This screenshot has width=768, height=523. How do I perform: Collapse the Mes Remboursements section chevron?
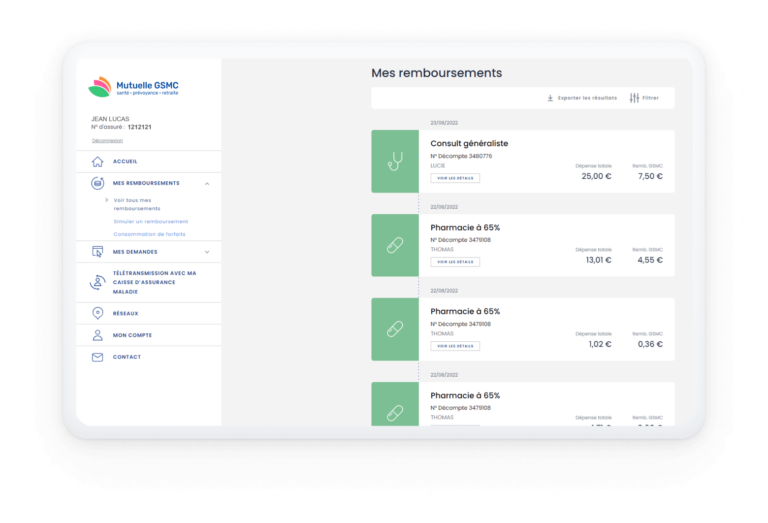207,184
